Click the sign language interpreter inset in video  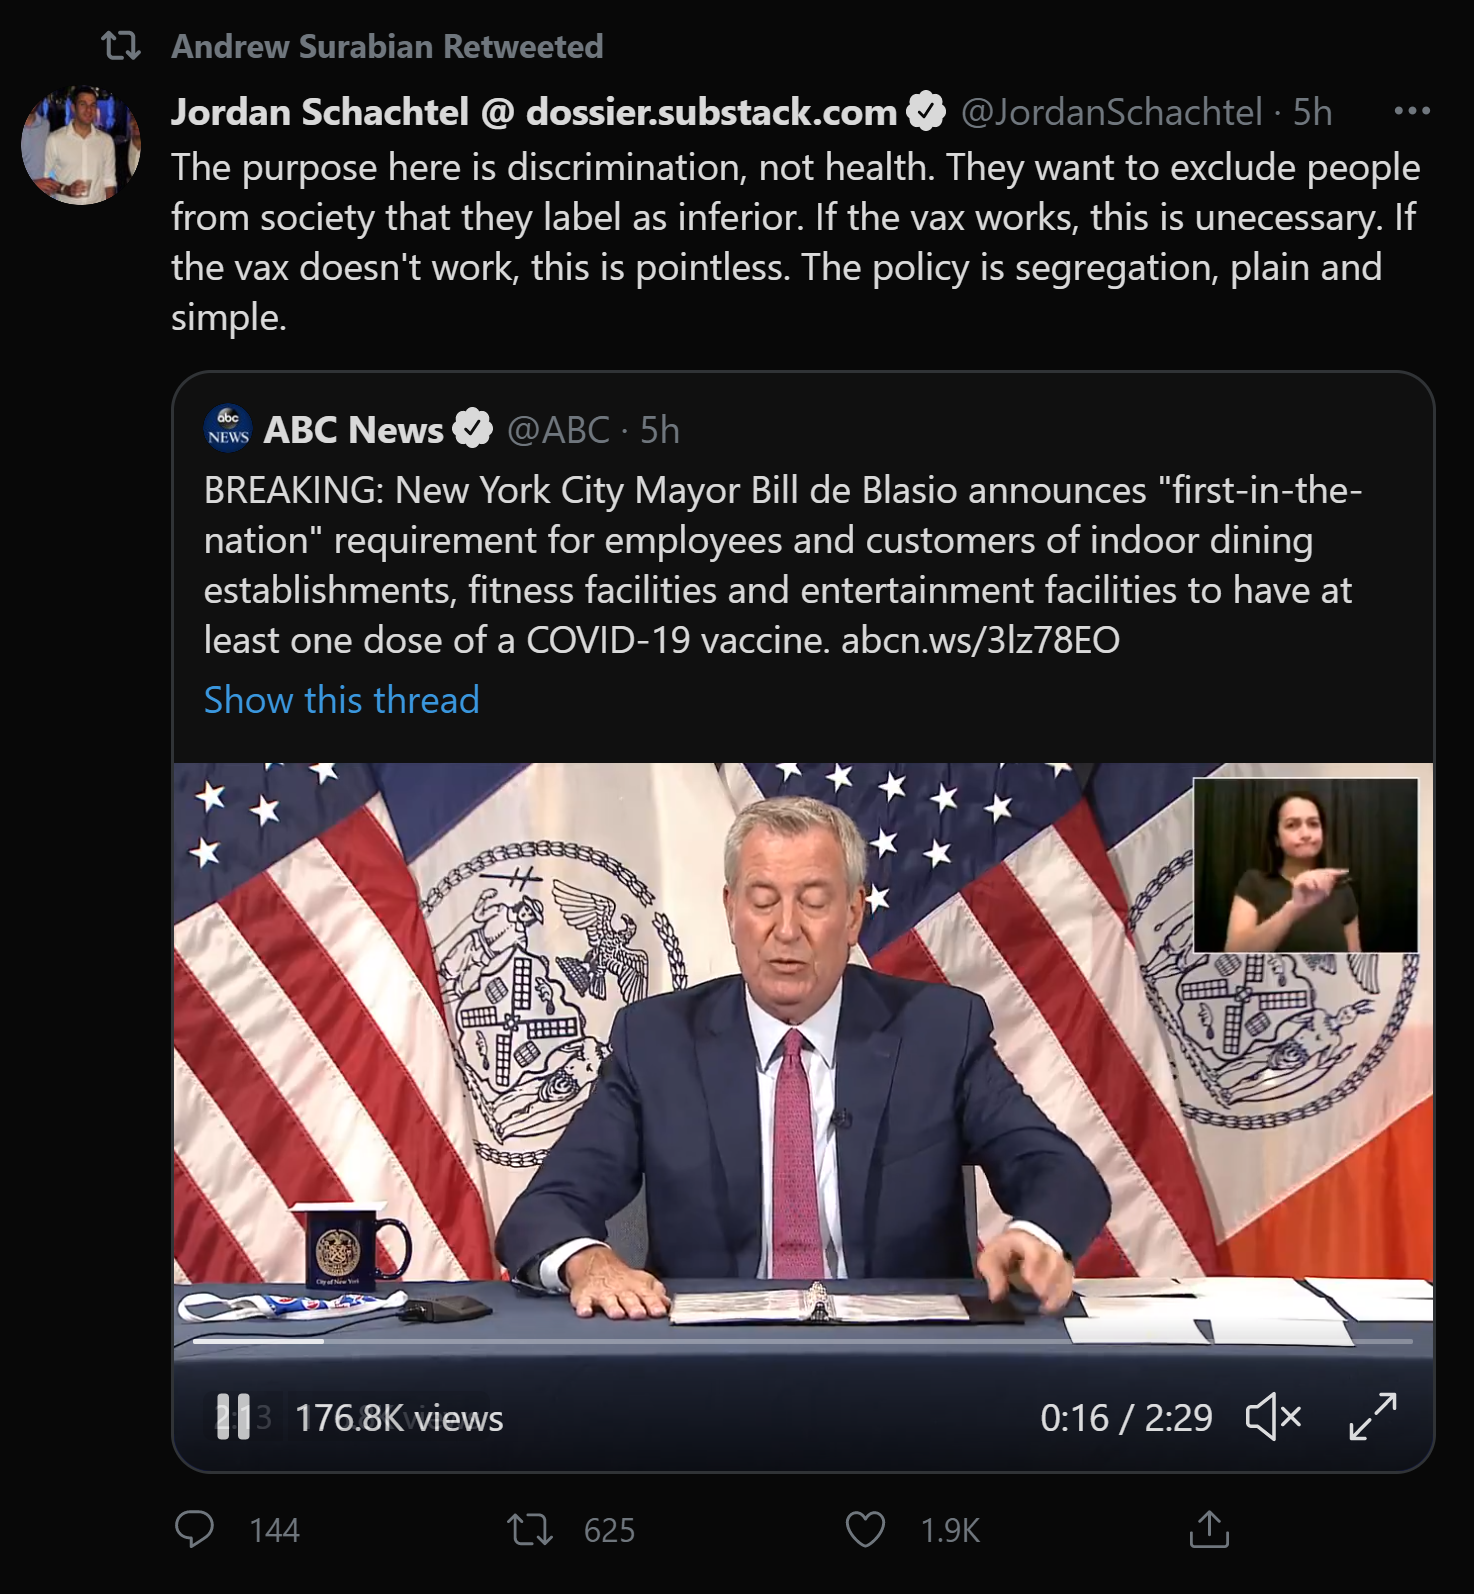coord(1305,865)
